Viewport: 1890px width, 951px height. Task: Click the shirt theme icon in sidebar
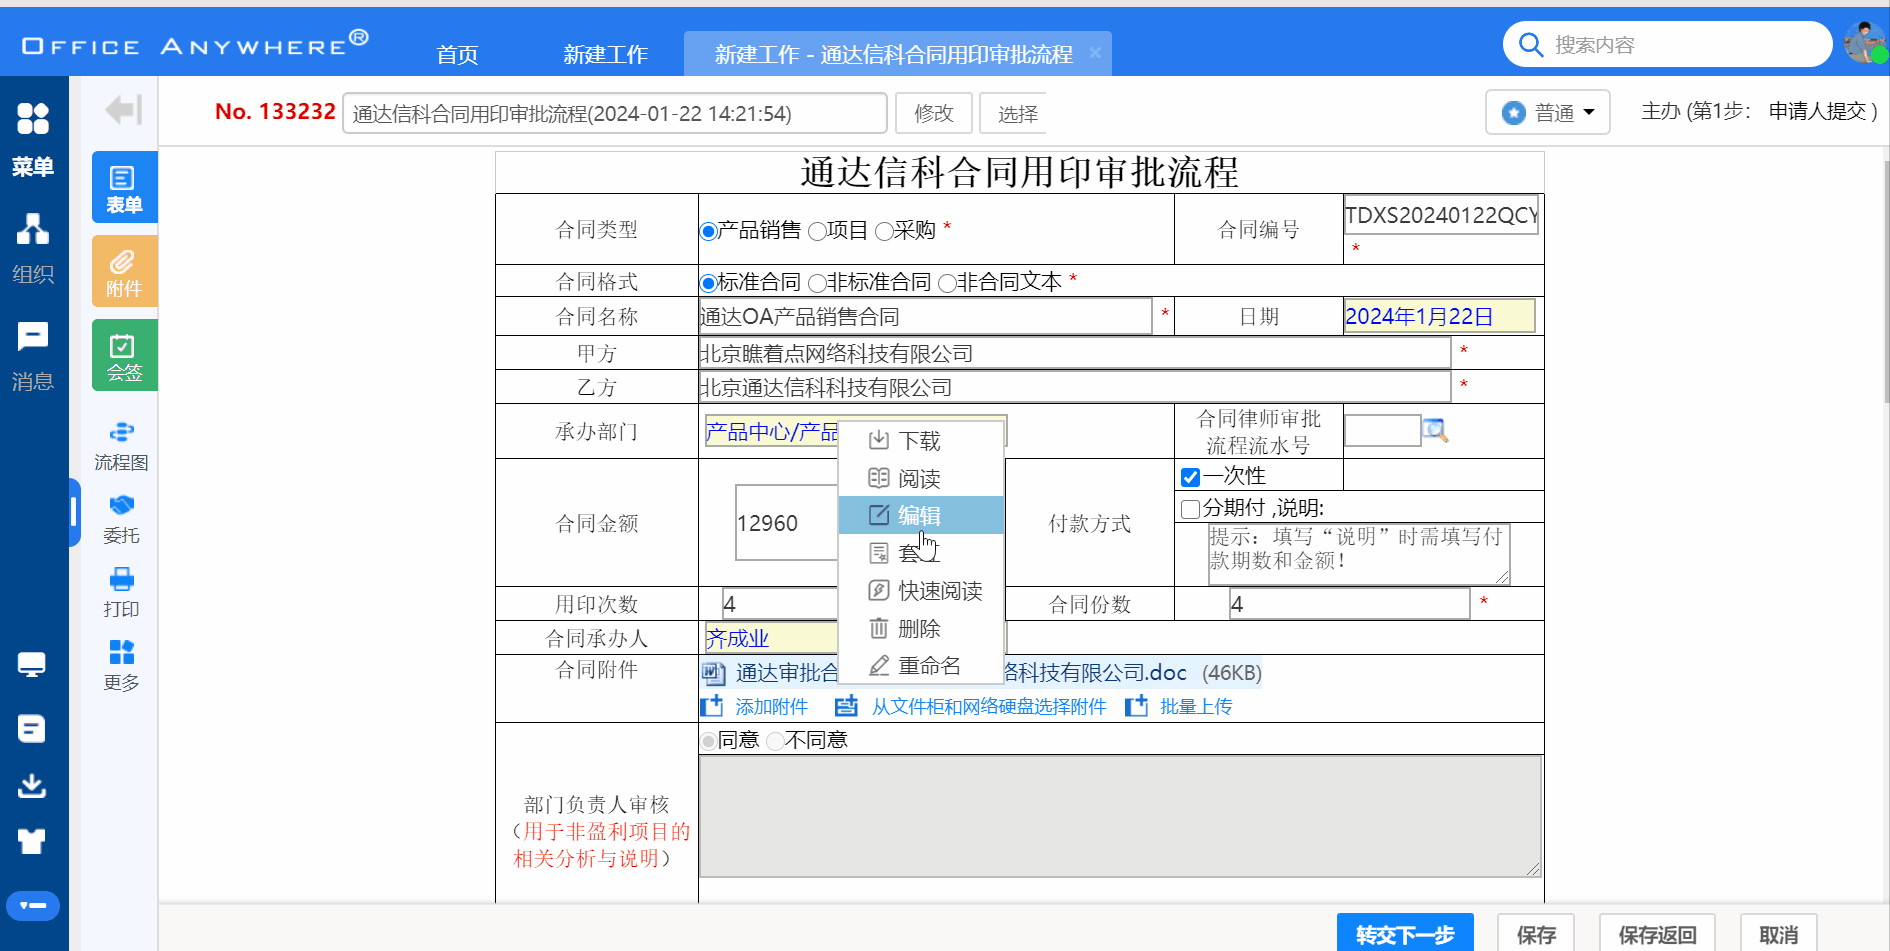[32, 842]
